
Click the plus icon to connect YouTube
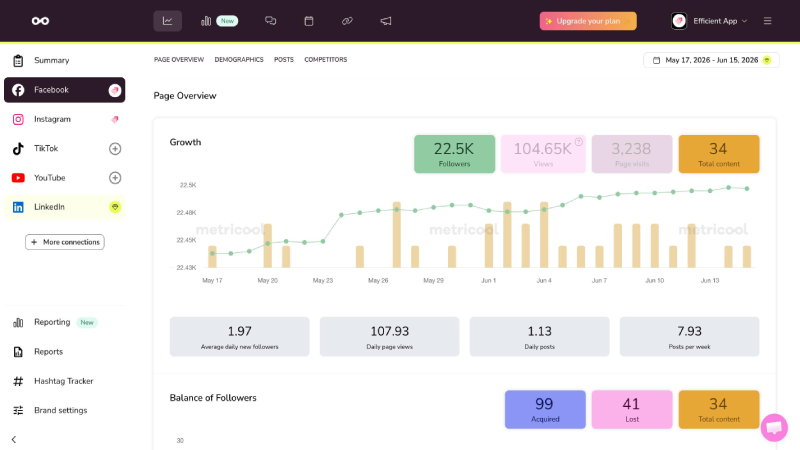click(x=115, y=178)
